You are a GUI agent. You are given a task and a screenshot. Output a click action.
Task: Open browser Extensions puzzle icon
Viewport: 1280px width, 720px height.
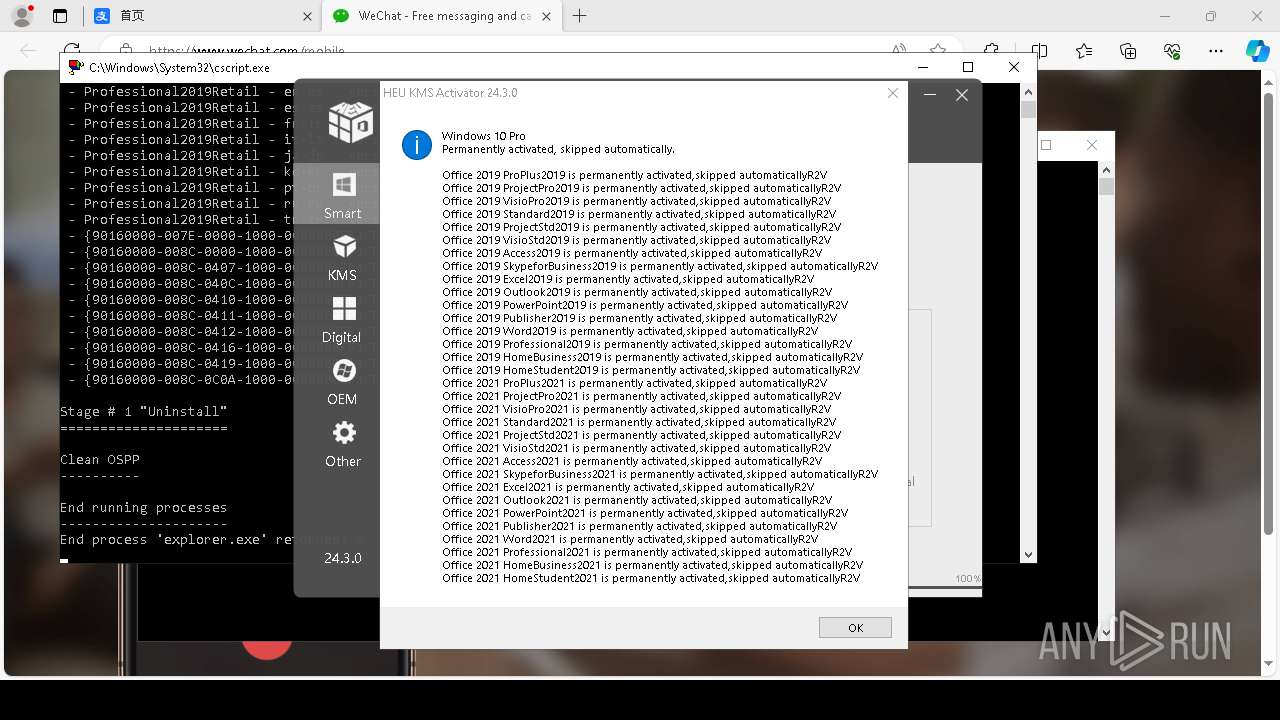991,51
